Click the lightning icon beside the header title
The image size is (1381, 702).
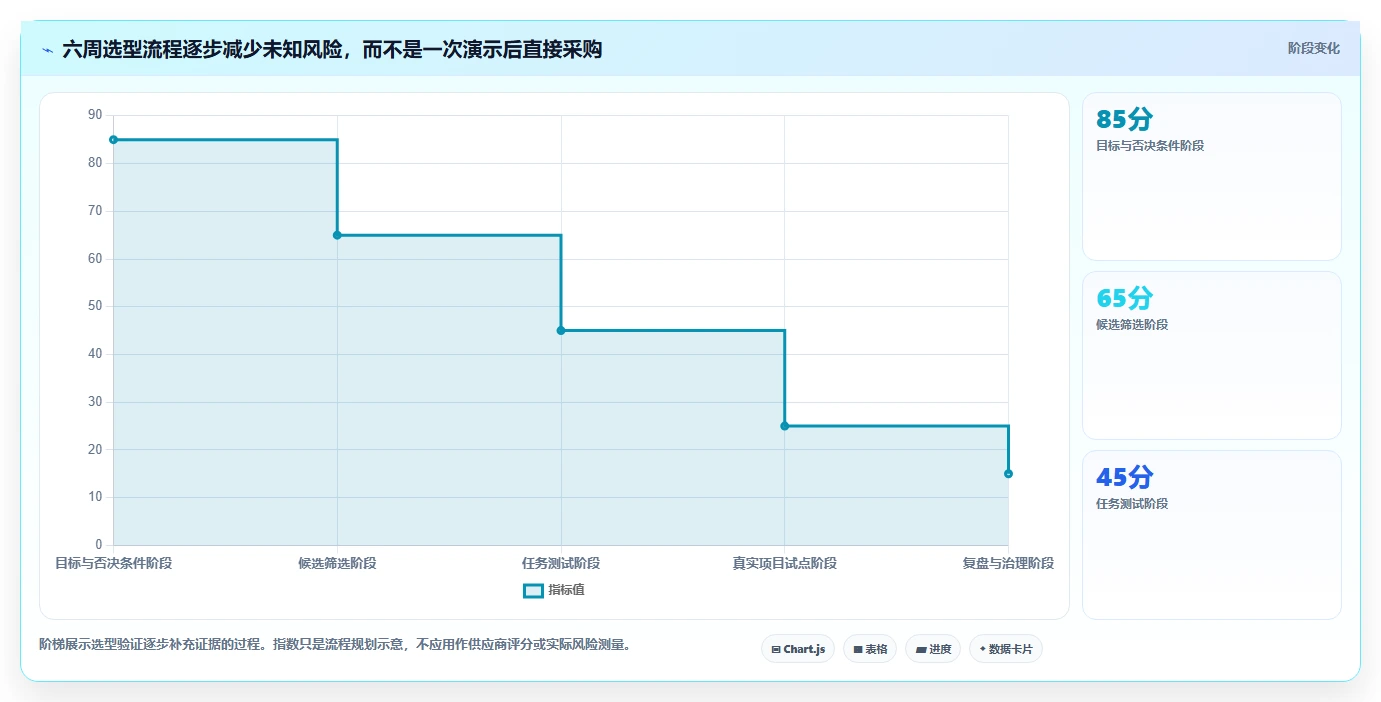[47, 49]
